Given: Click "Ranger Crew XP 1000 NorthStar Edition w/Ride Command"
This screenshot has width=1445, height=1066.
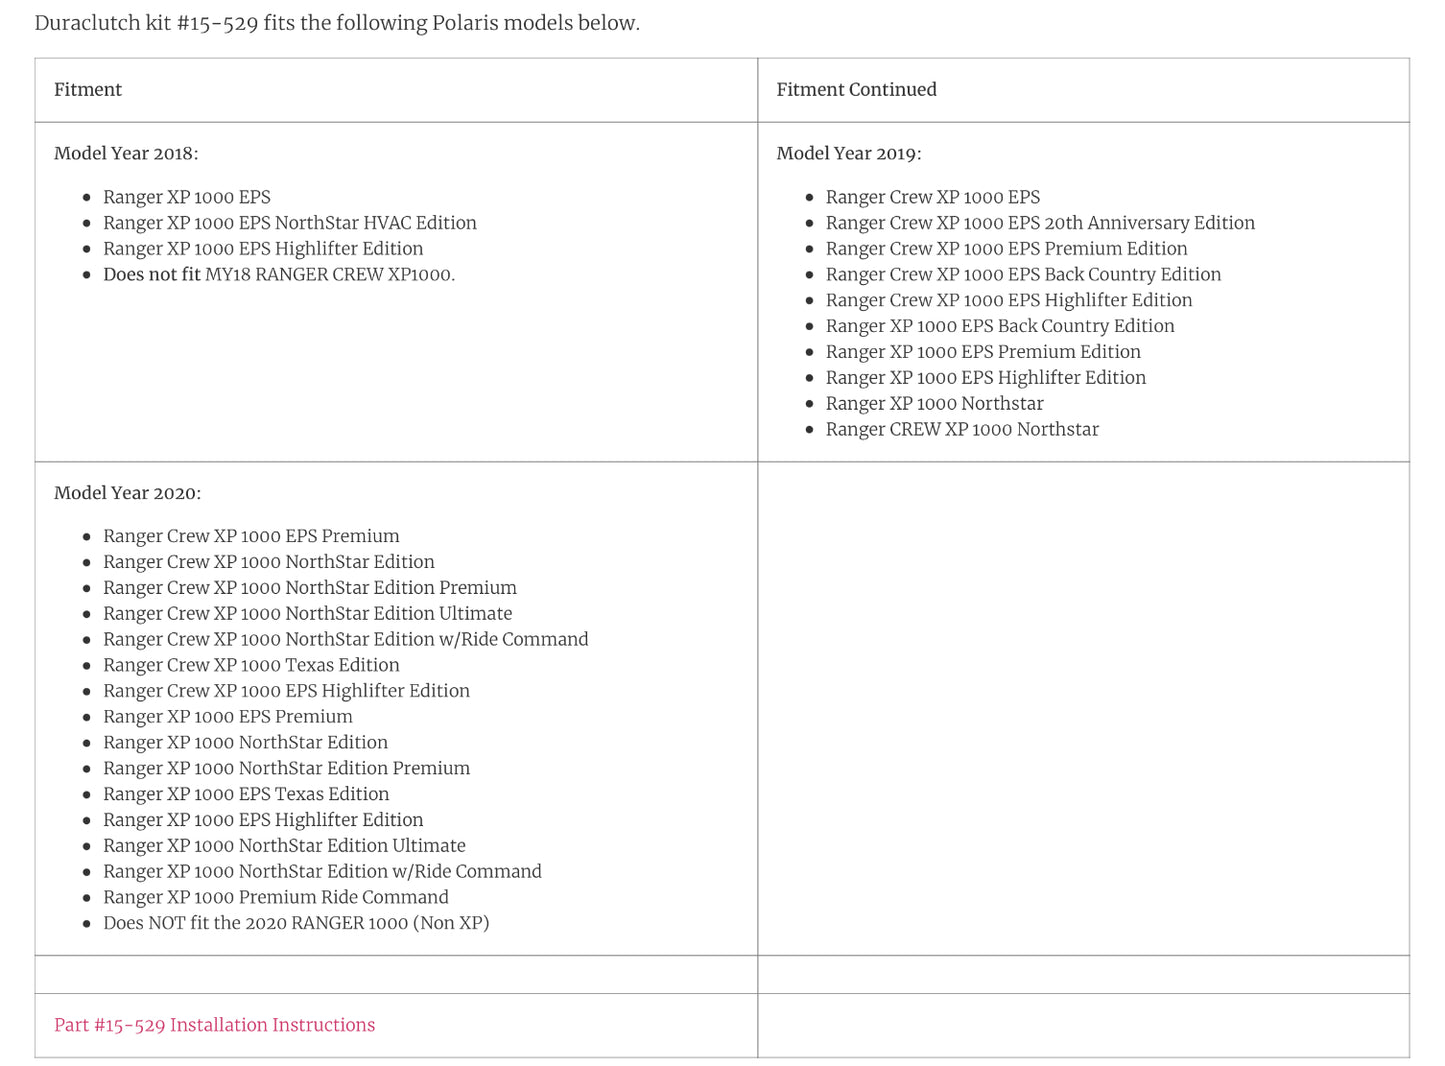Looking at the screenshot, I should [x=345, y=640].
